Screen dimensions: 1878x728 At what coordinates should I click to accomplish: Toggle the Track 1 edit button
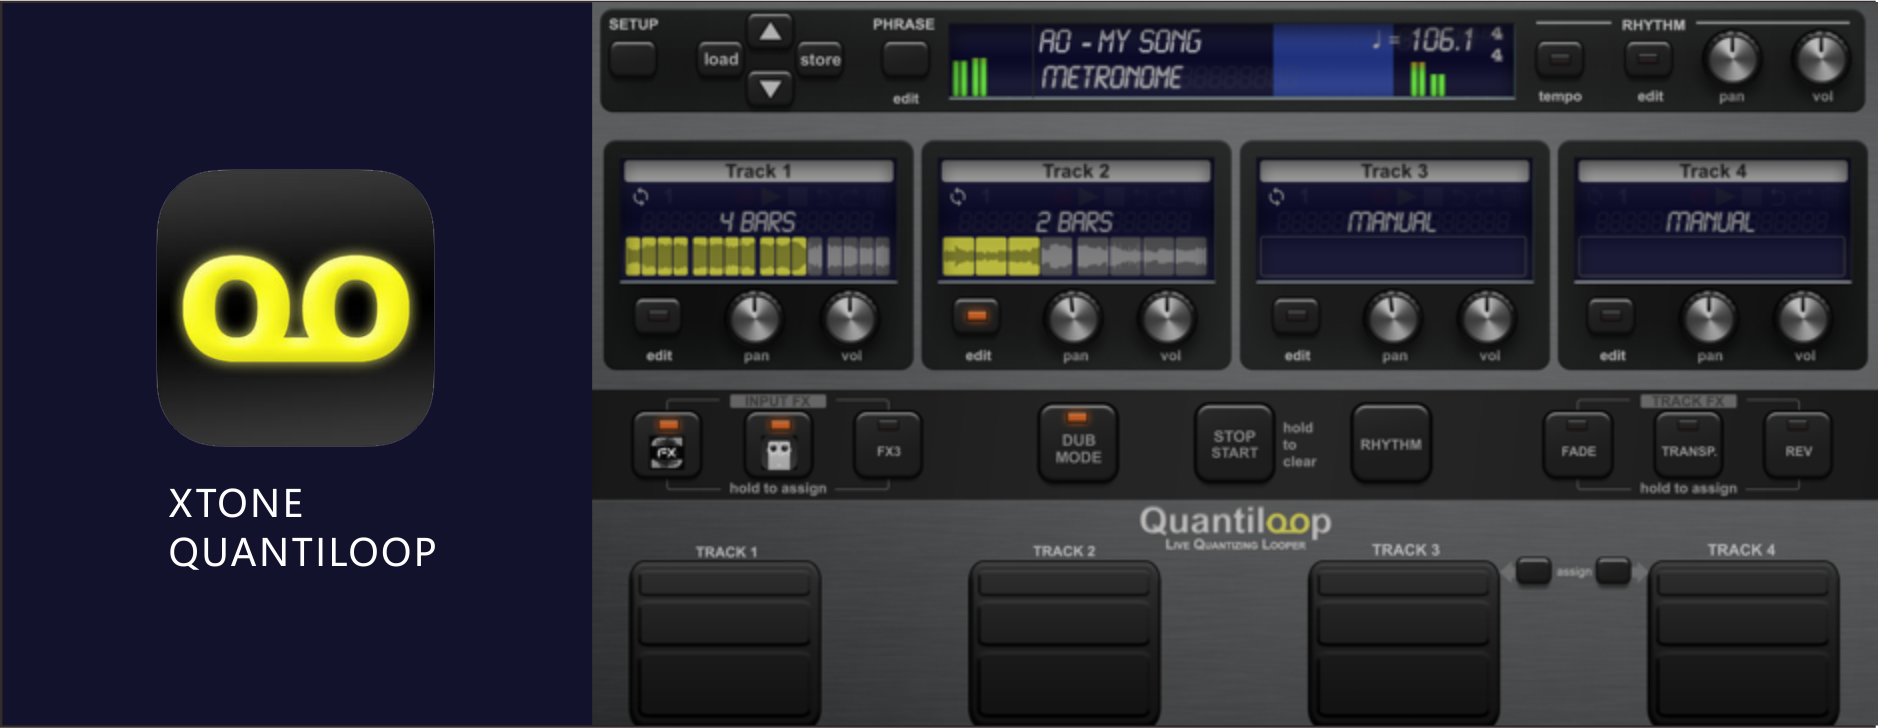pyautogui.click(x=657, y=316)
